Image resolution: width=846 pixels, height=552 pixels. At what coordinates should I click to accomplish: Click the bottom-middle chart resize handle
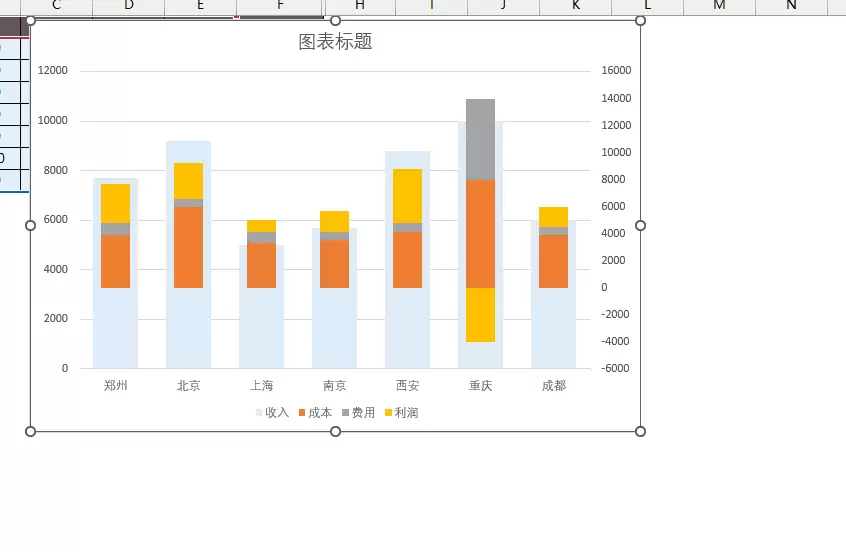[x=335, y=431]
